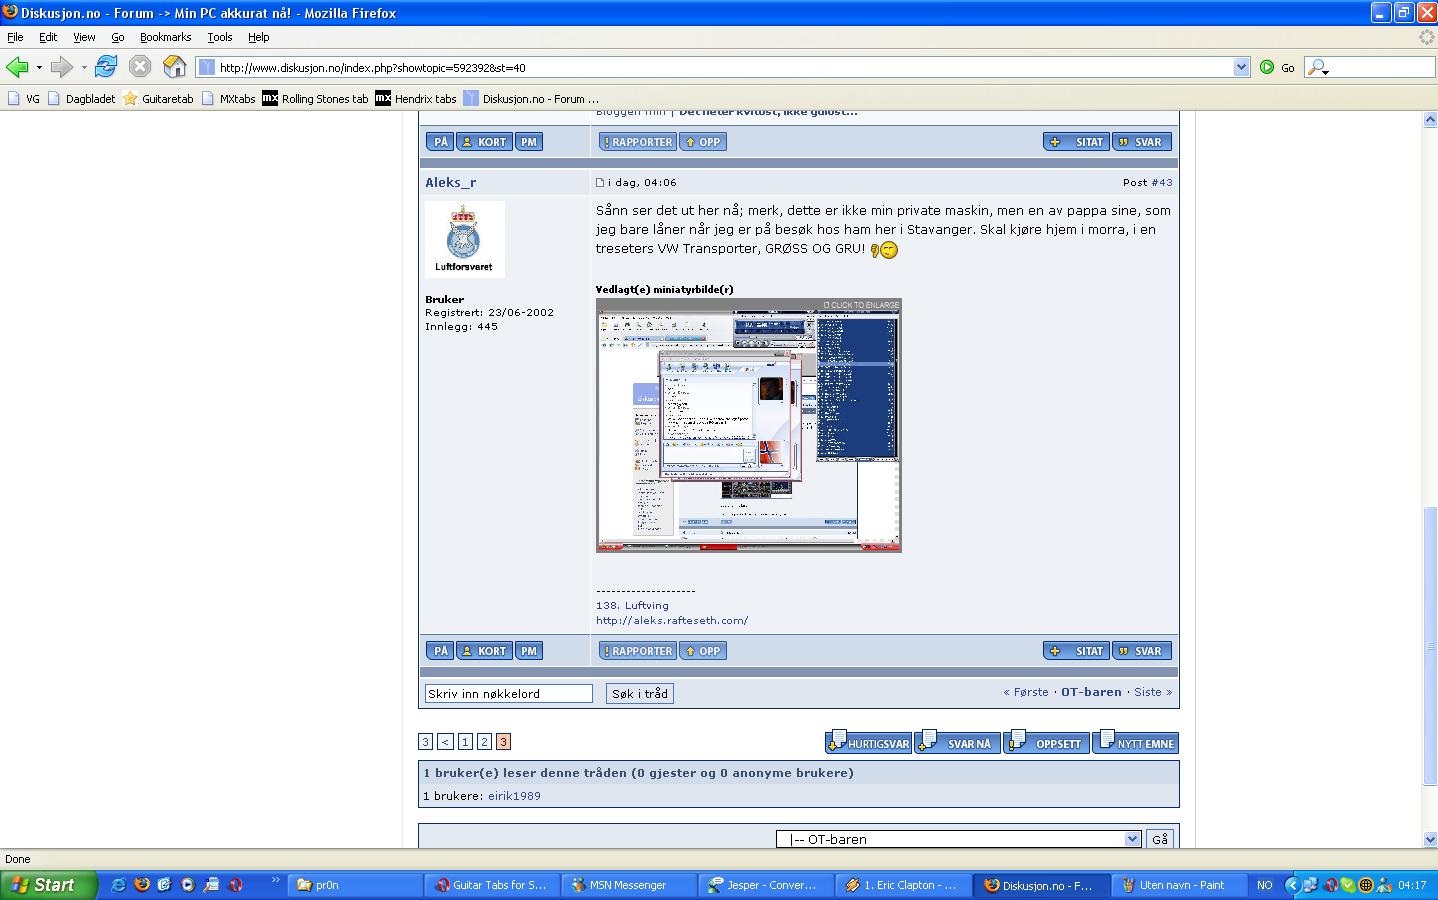Click OPP button under Aleks_r post

click(703, 651)
